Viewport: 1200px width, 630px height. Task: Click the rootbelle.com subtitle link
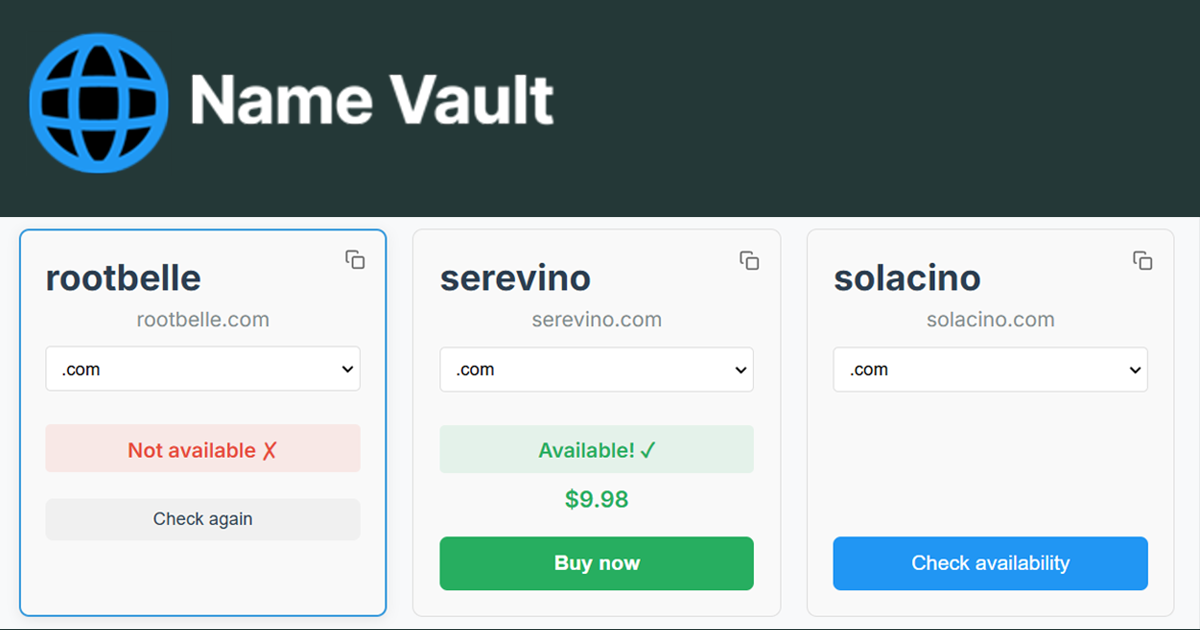tap(203, 319)
